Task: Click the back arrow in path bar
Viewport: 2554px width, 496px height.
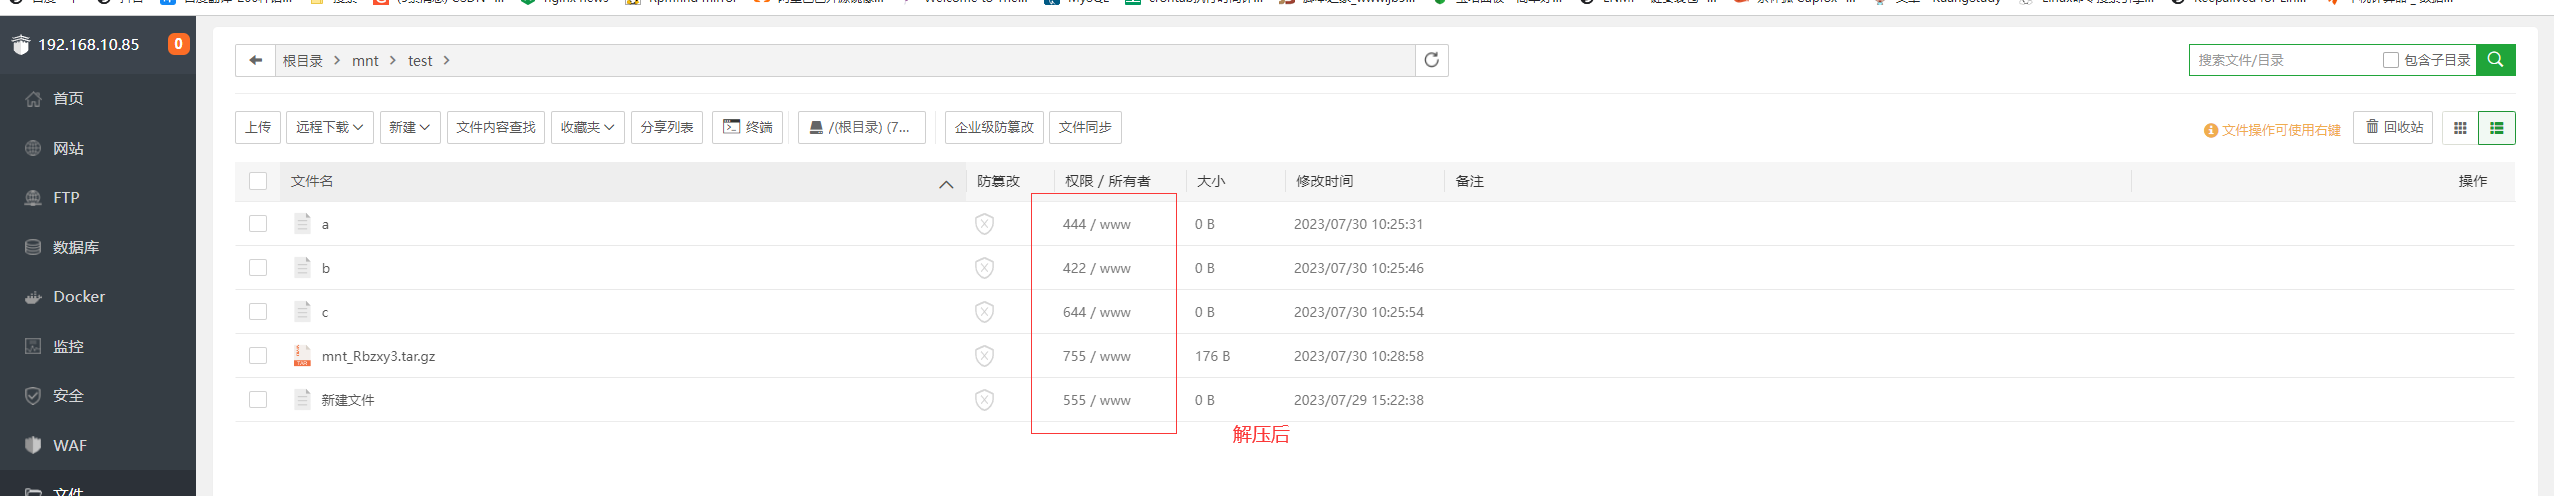Action: pyautogui.click(x=256, y=60)
